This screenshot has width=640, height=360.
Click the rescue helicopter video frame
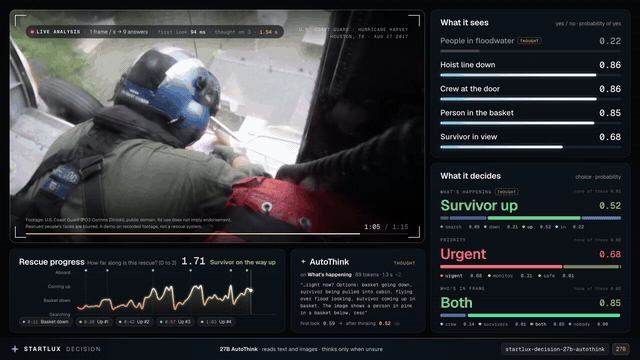tap(217, 126)
